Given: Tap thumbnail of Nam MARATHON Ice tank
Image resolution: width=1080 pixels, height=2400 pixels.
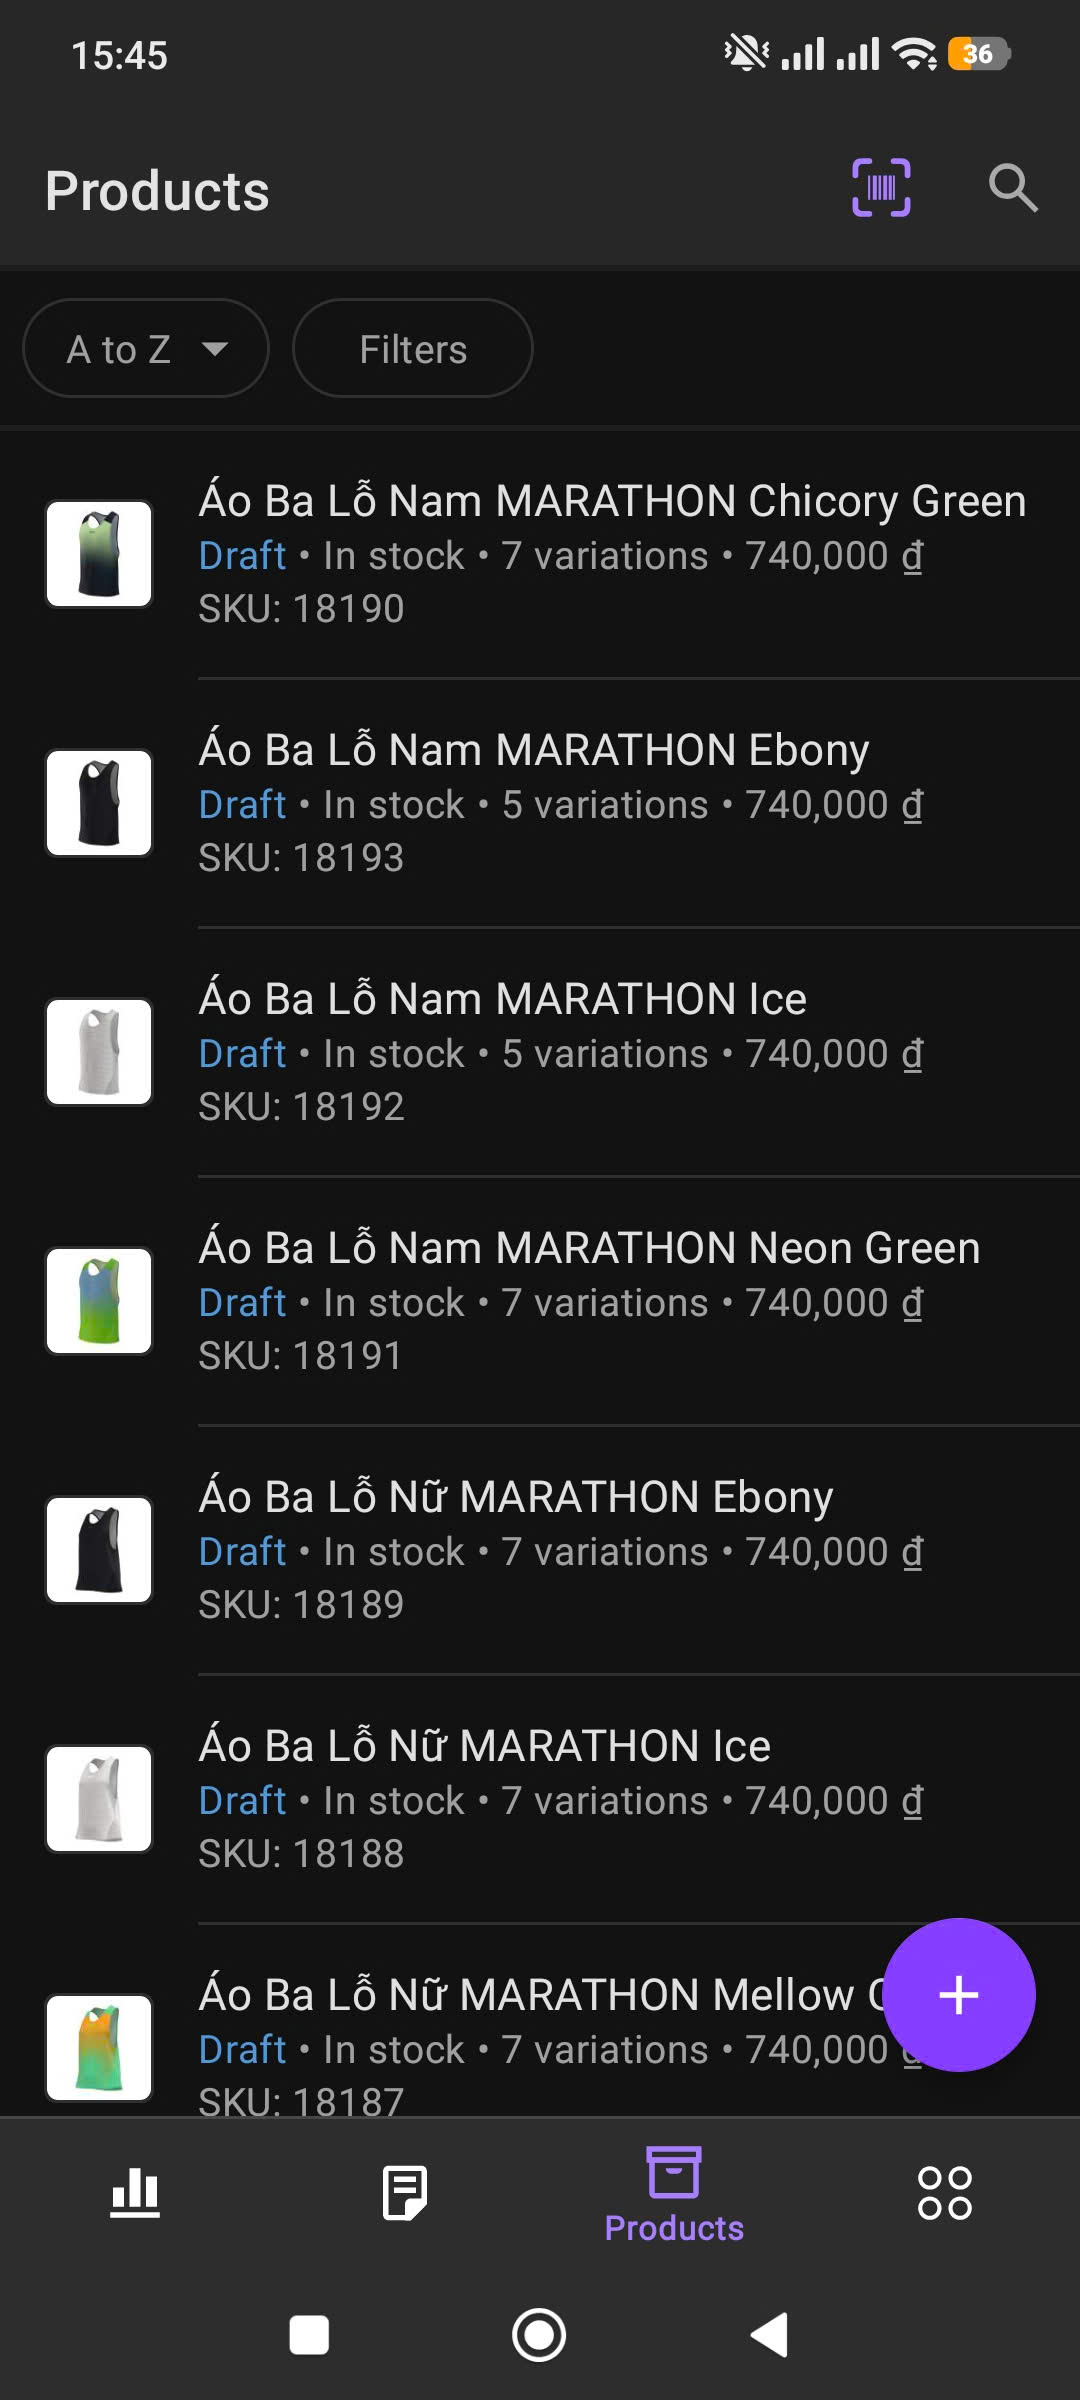Looking at the screenshot, I should tap(99, 1052).
